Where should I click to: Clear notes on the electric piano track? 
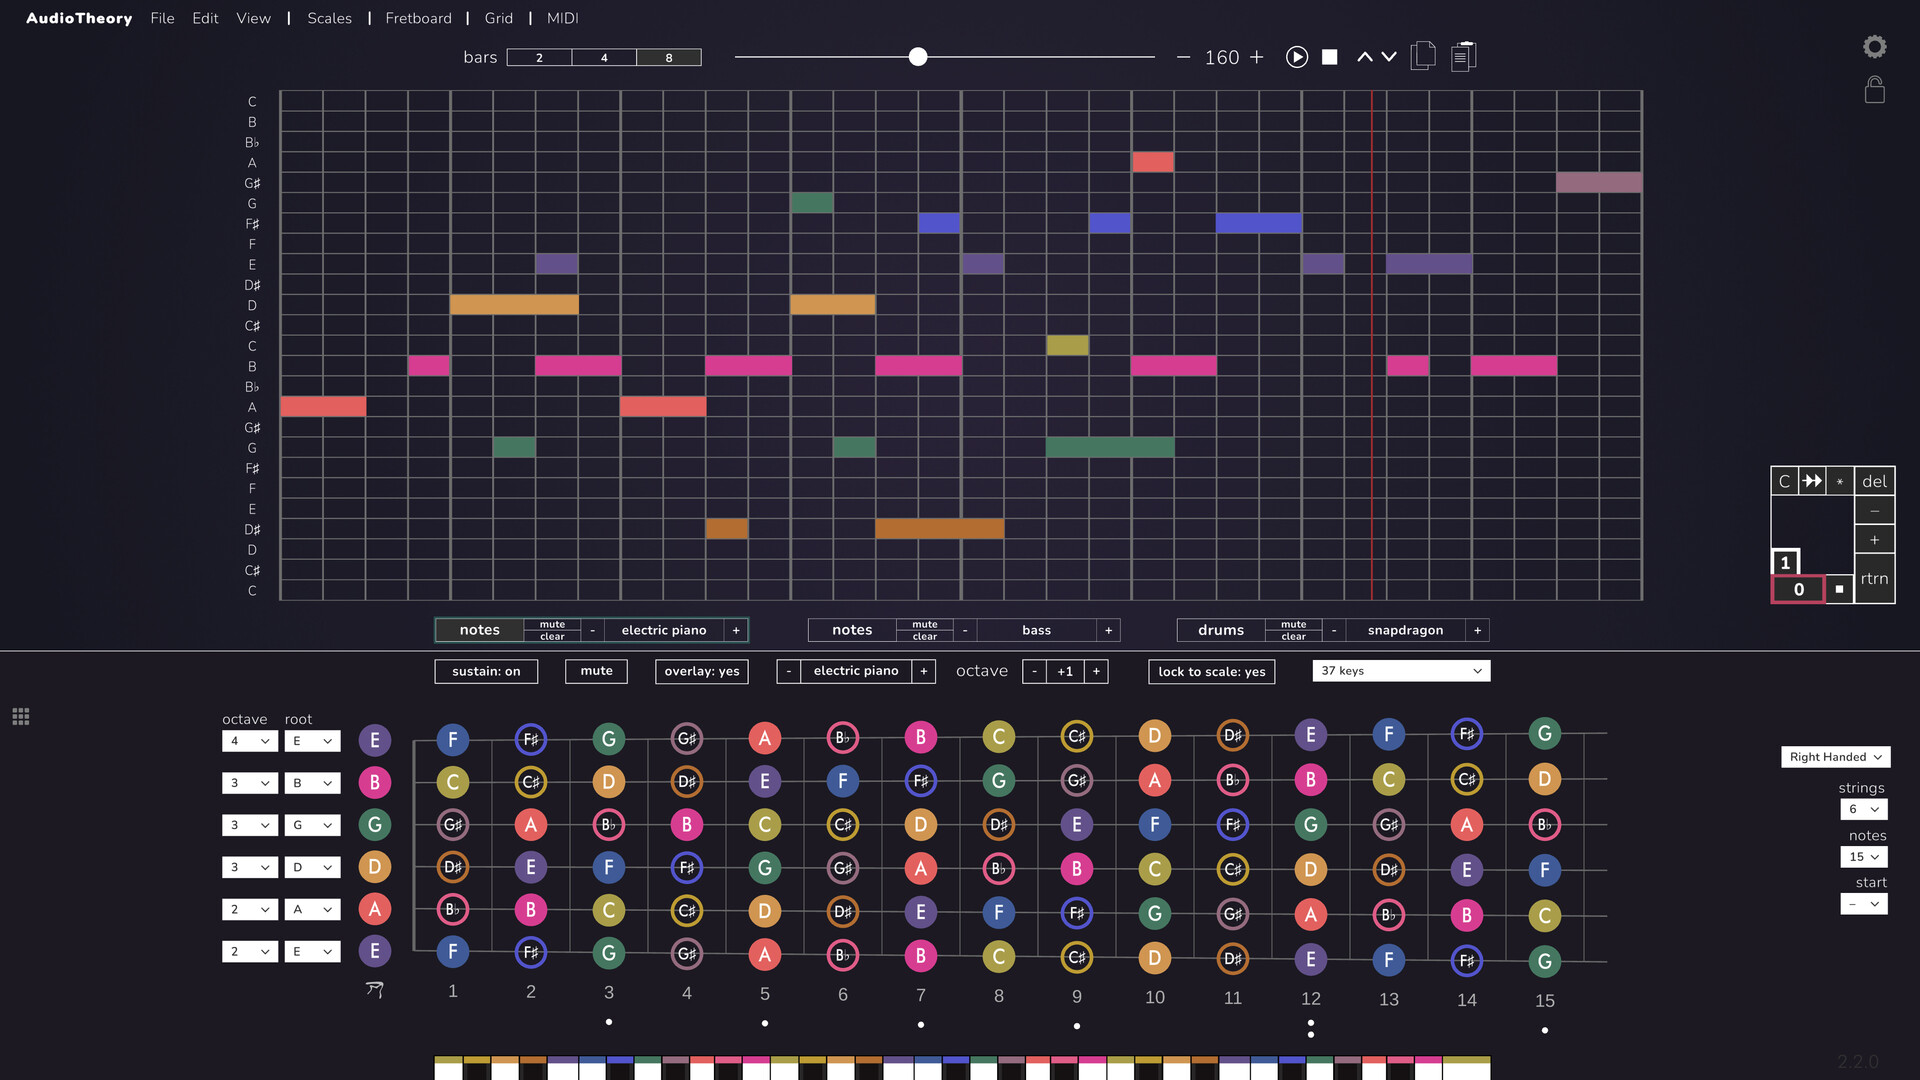pos(552,635)
